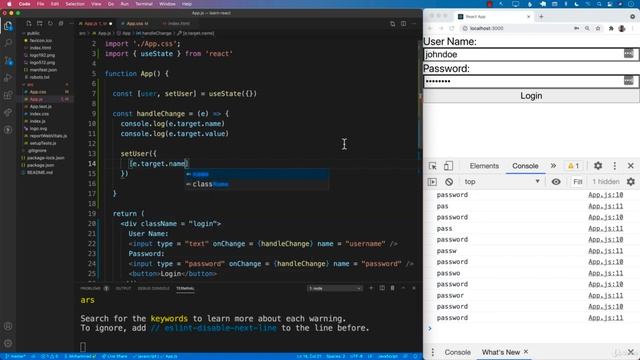Click the User Name input field
This screenshot has height=360, width=640.
coord(531,54)
